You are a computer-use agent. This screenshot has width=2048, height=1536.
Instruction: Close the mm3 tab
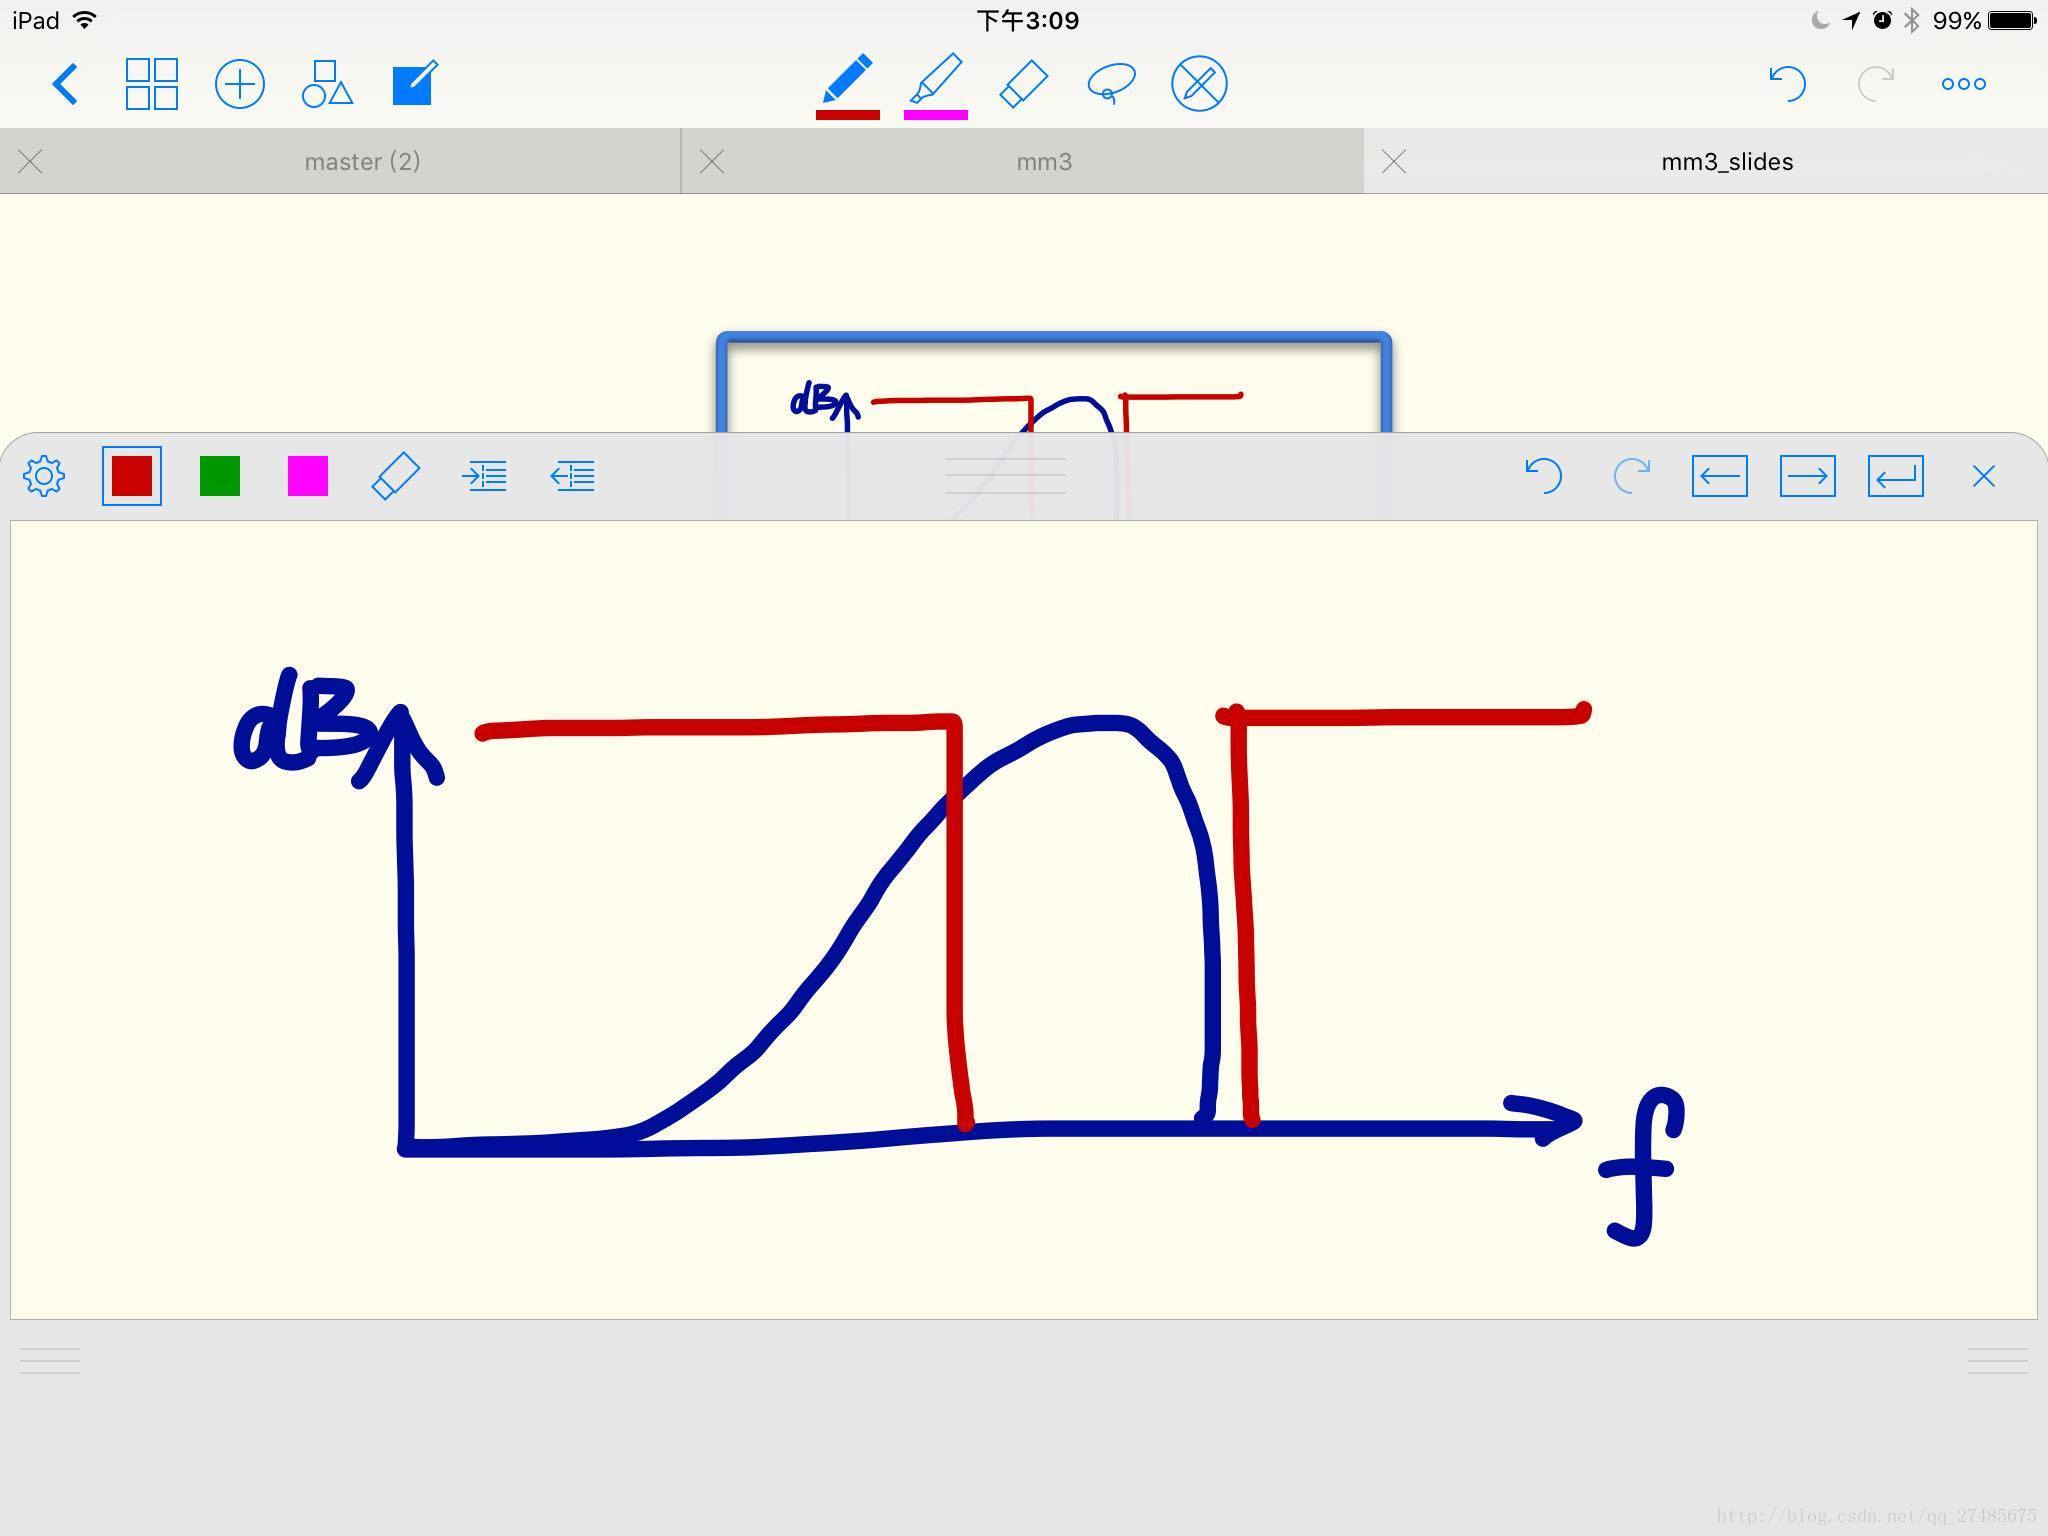[712, 162]
